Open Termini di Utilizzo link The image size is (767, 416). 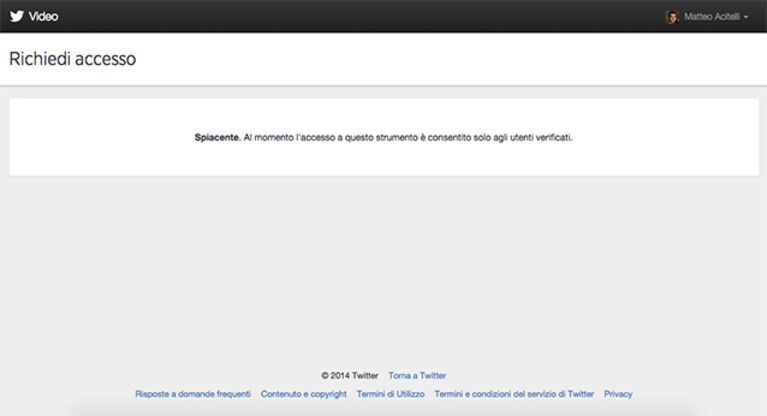[390, 394]
